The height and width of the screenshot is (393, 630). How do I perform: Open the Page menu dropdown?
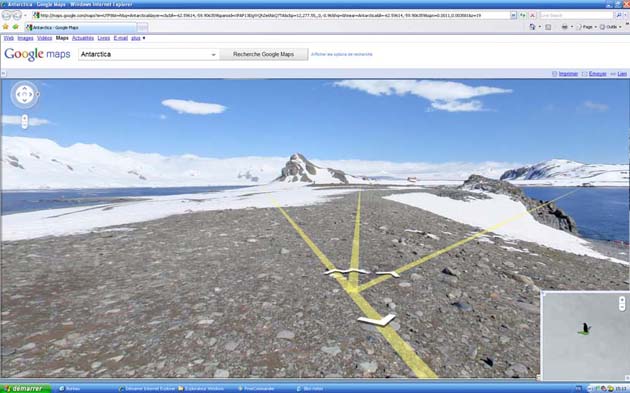pyautogui.click(x=587, y=27)
